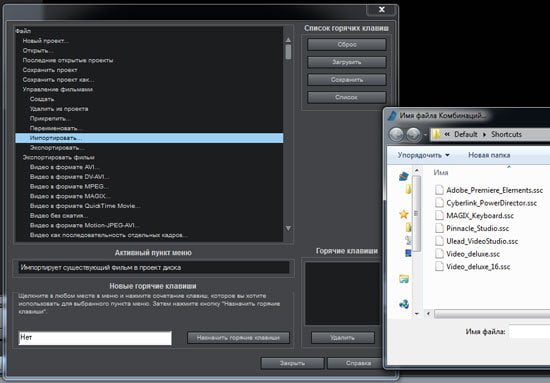Open Favorites star in navigation pane
This screenshot has width=550, height=383.
404,214
